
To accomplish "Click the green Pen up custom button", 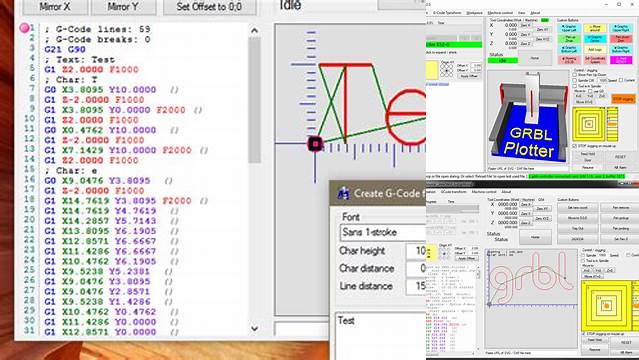I will click(x=569, y=39).
